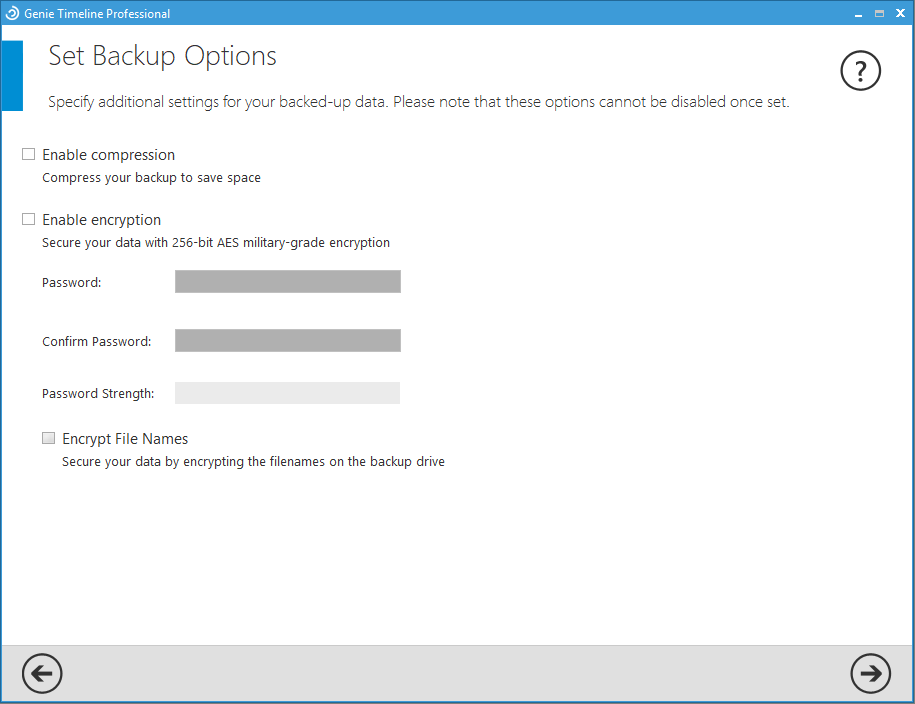Minimize the Genie Timeline window
Image resolution: width=915 pixels, height=704 pixels.
click(858, 13)
